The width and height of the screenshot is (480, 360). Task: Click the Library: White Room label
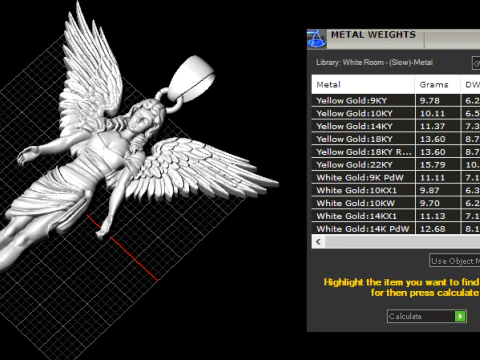(374, 62)
